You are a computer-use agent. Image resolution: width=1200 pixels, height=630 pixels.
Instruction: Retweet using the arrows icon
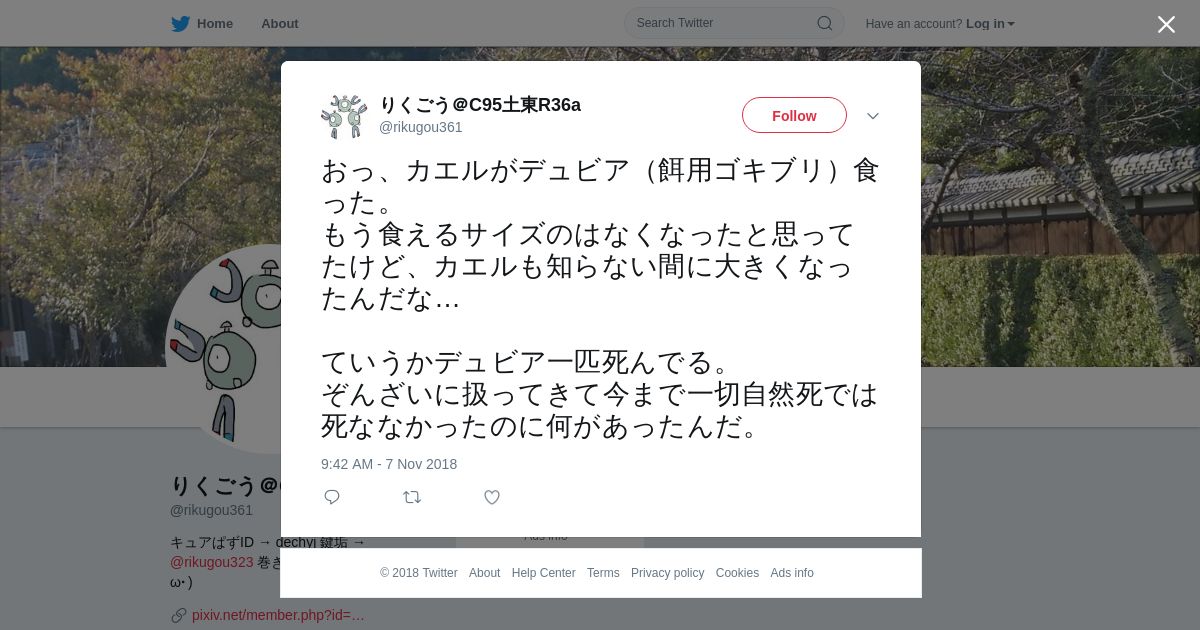coord(412,497)
